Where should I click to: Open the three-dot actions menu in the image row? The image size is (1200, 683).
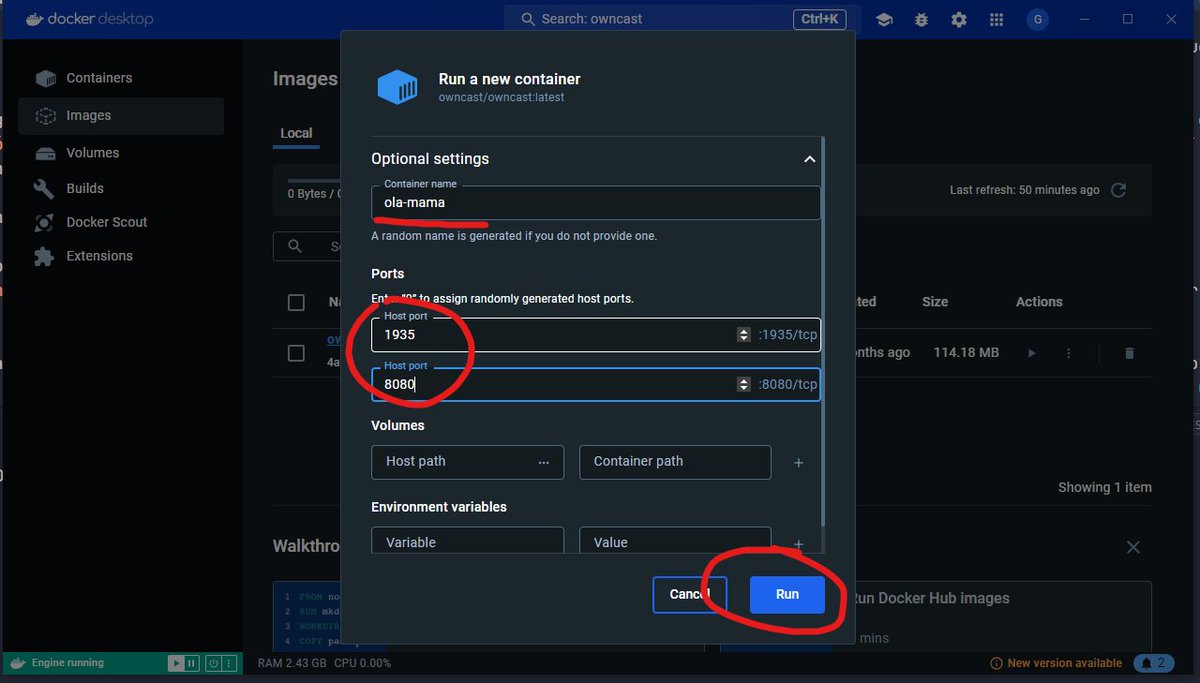coord(1069,353)
